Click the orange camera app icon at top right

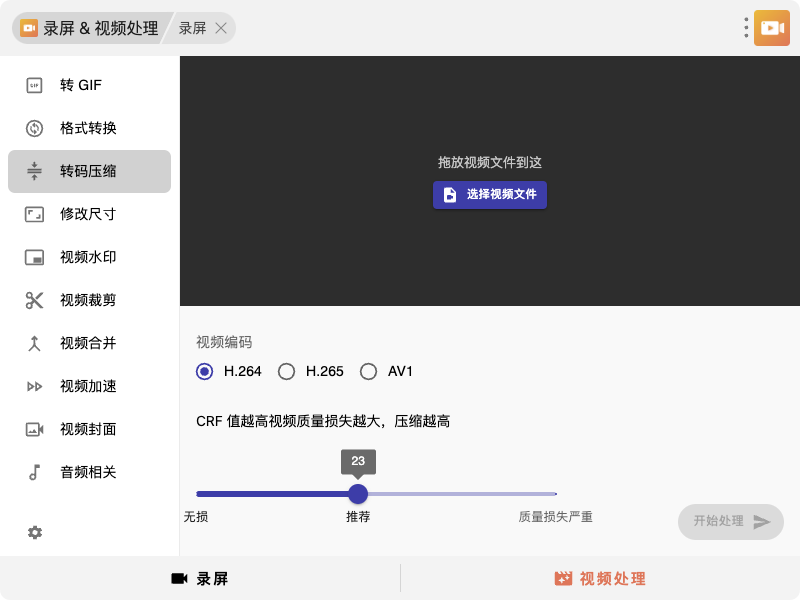(772, 28)
